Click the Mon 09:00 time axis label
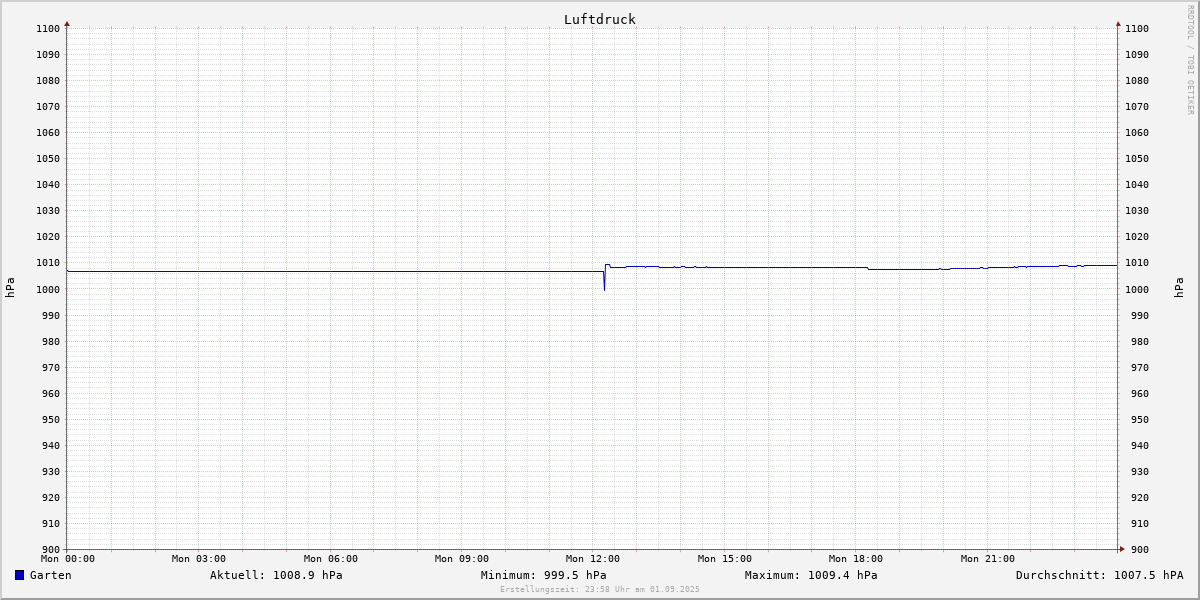Image resolution: width=1200 pixels, height=600 pixels. (x=462, y=559)
